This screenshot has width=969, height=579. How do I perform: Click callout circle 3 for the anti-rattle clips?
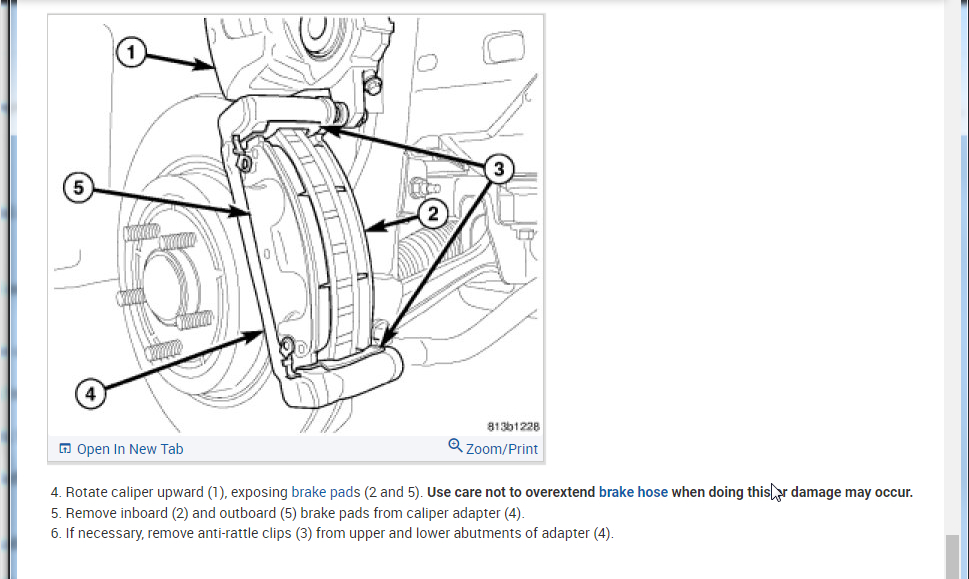tap(499, 169)
